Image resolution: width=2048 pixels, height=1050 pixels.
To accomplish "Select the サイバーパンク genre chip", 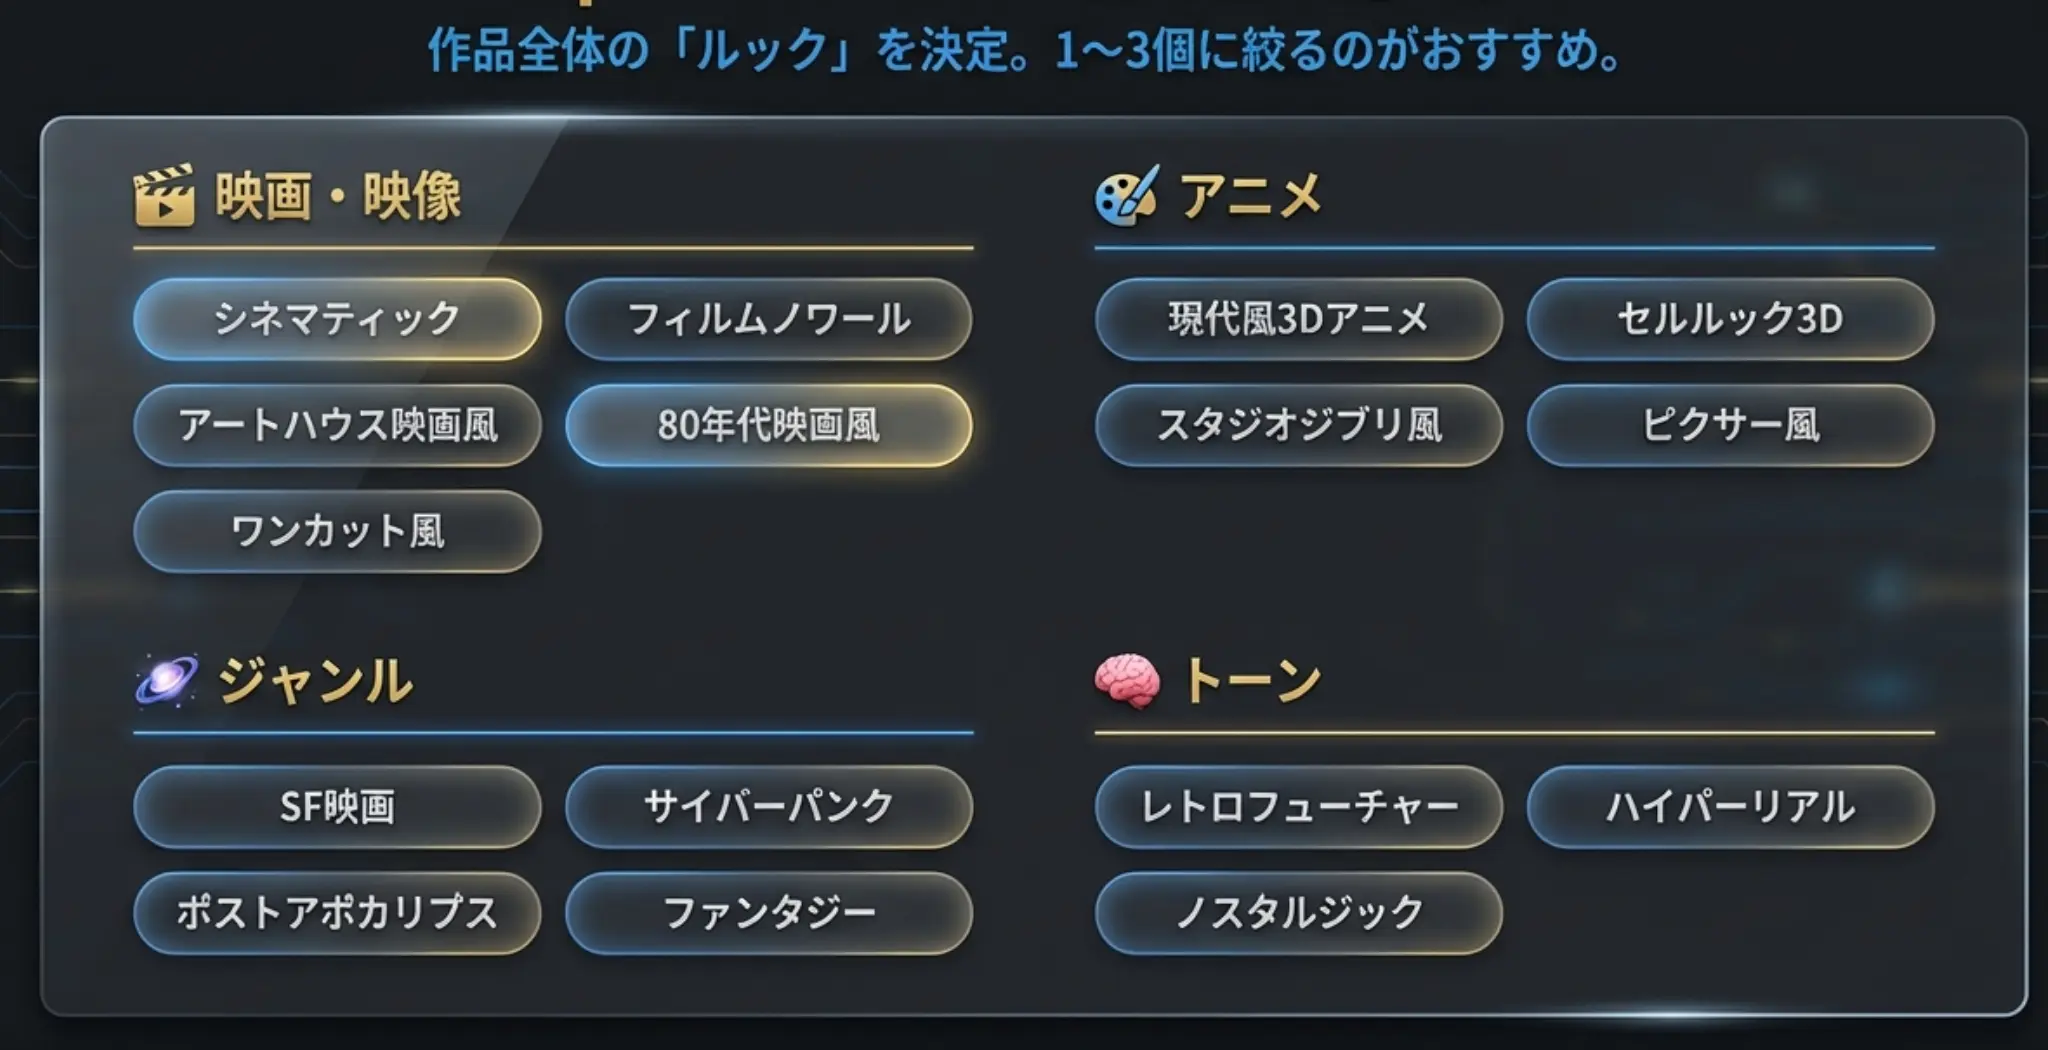I will (768, 807).
